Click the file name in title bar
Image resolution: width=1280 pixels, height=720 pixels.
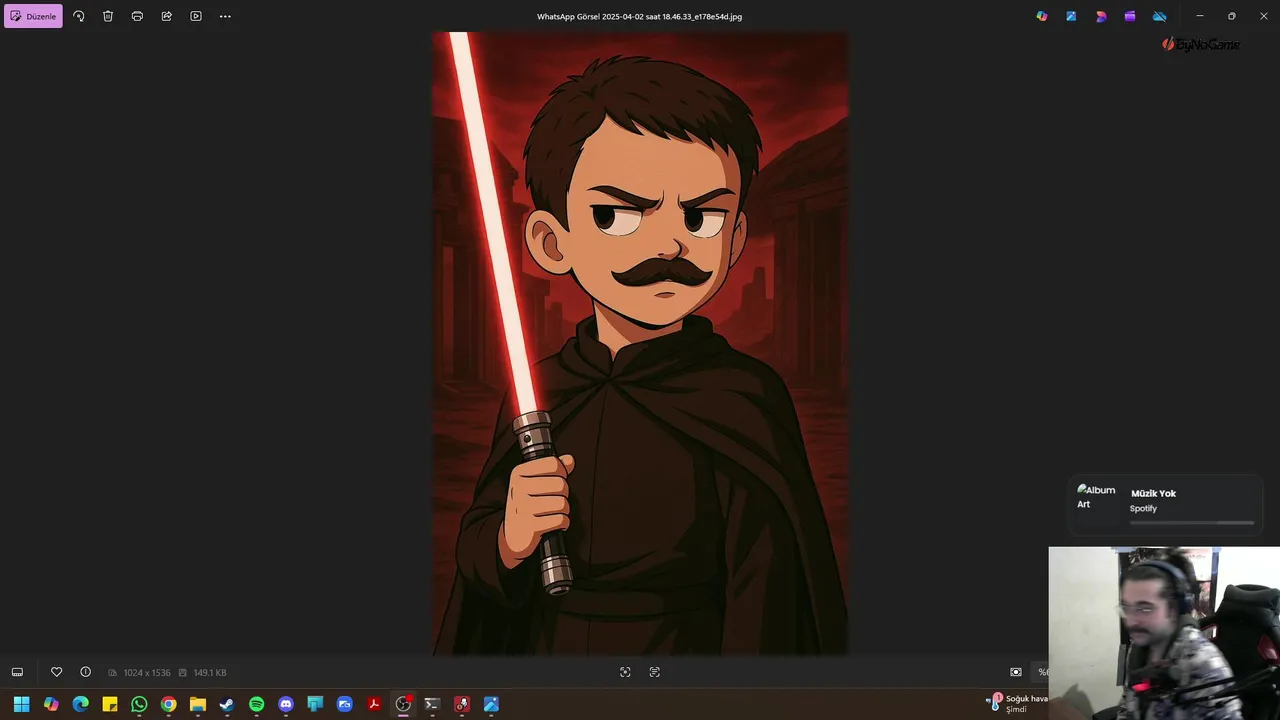[x=640, y=16]
